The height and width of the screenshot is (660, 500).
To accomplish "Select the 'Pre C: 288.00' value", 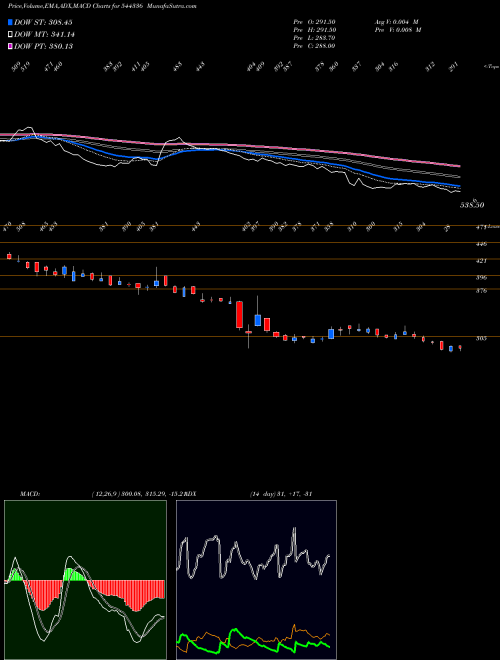I will click(x=314, y=46).
